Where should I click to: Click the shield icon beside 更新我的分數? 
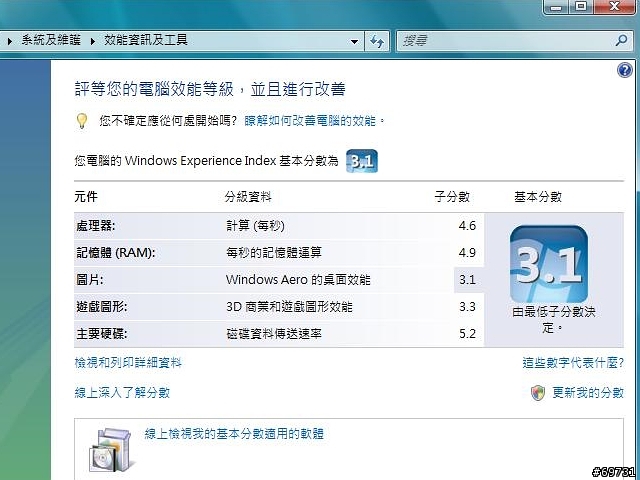pos(538,393)
